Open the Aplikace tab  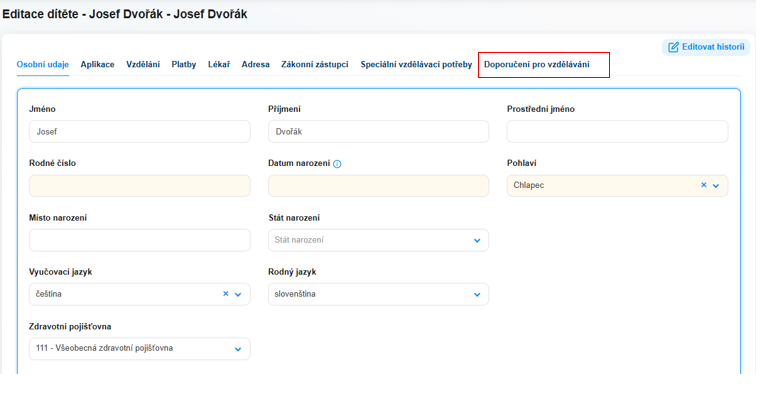[x=97, y=64]
